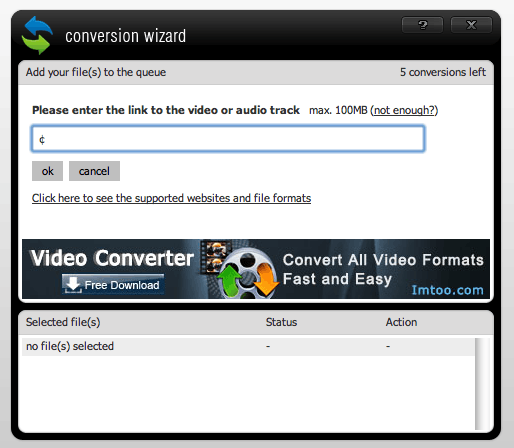Viewport: 514px width, 448px height.
Task: Click the blue-green conversion arrows logo
Action: click(x=37, y=35)
